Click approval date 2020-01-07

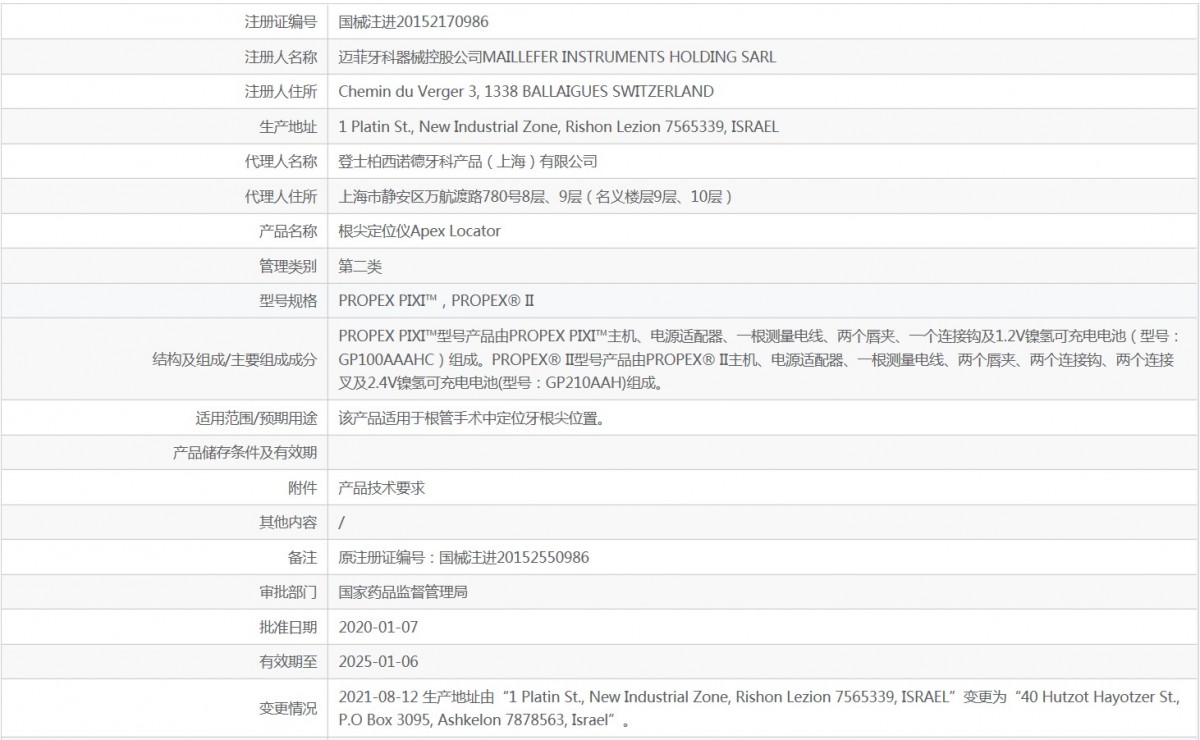pos(378,627)
